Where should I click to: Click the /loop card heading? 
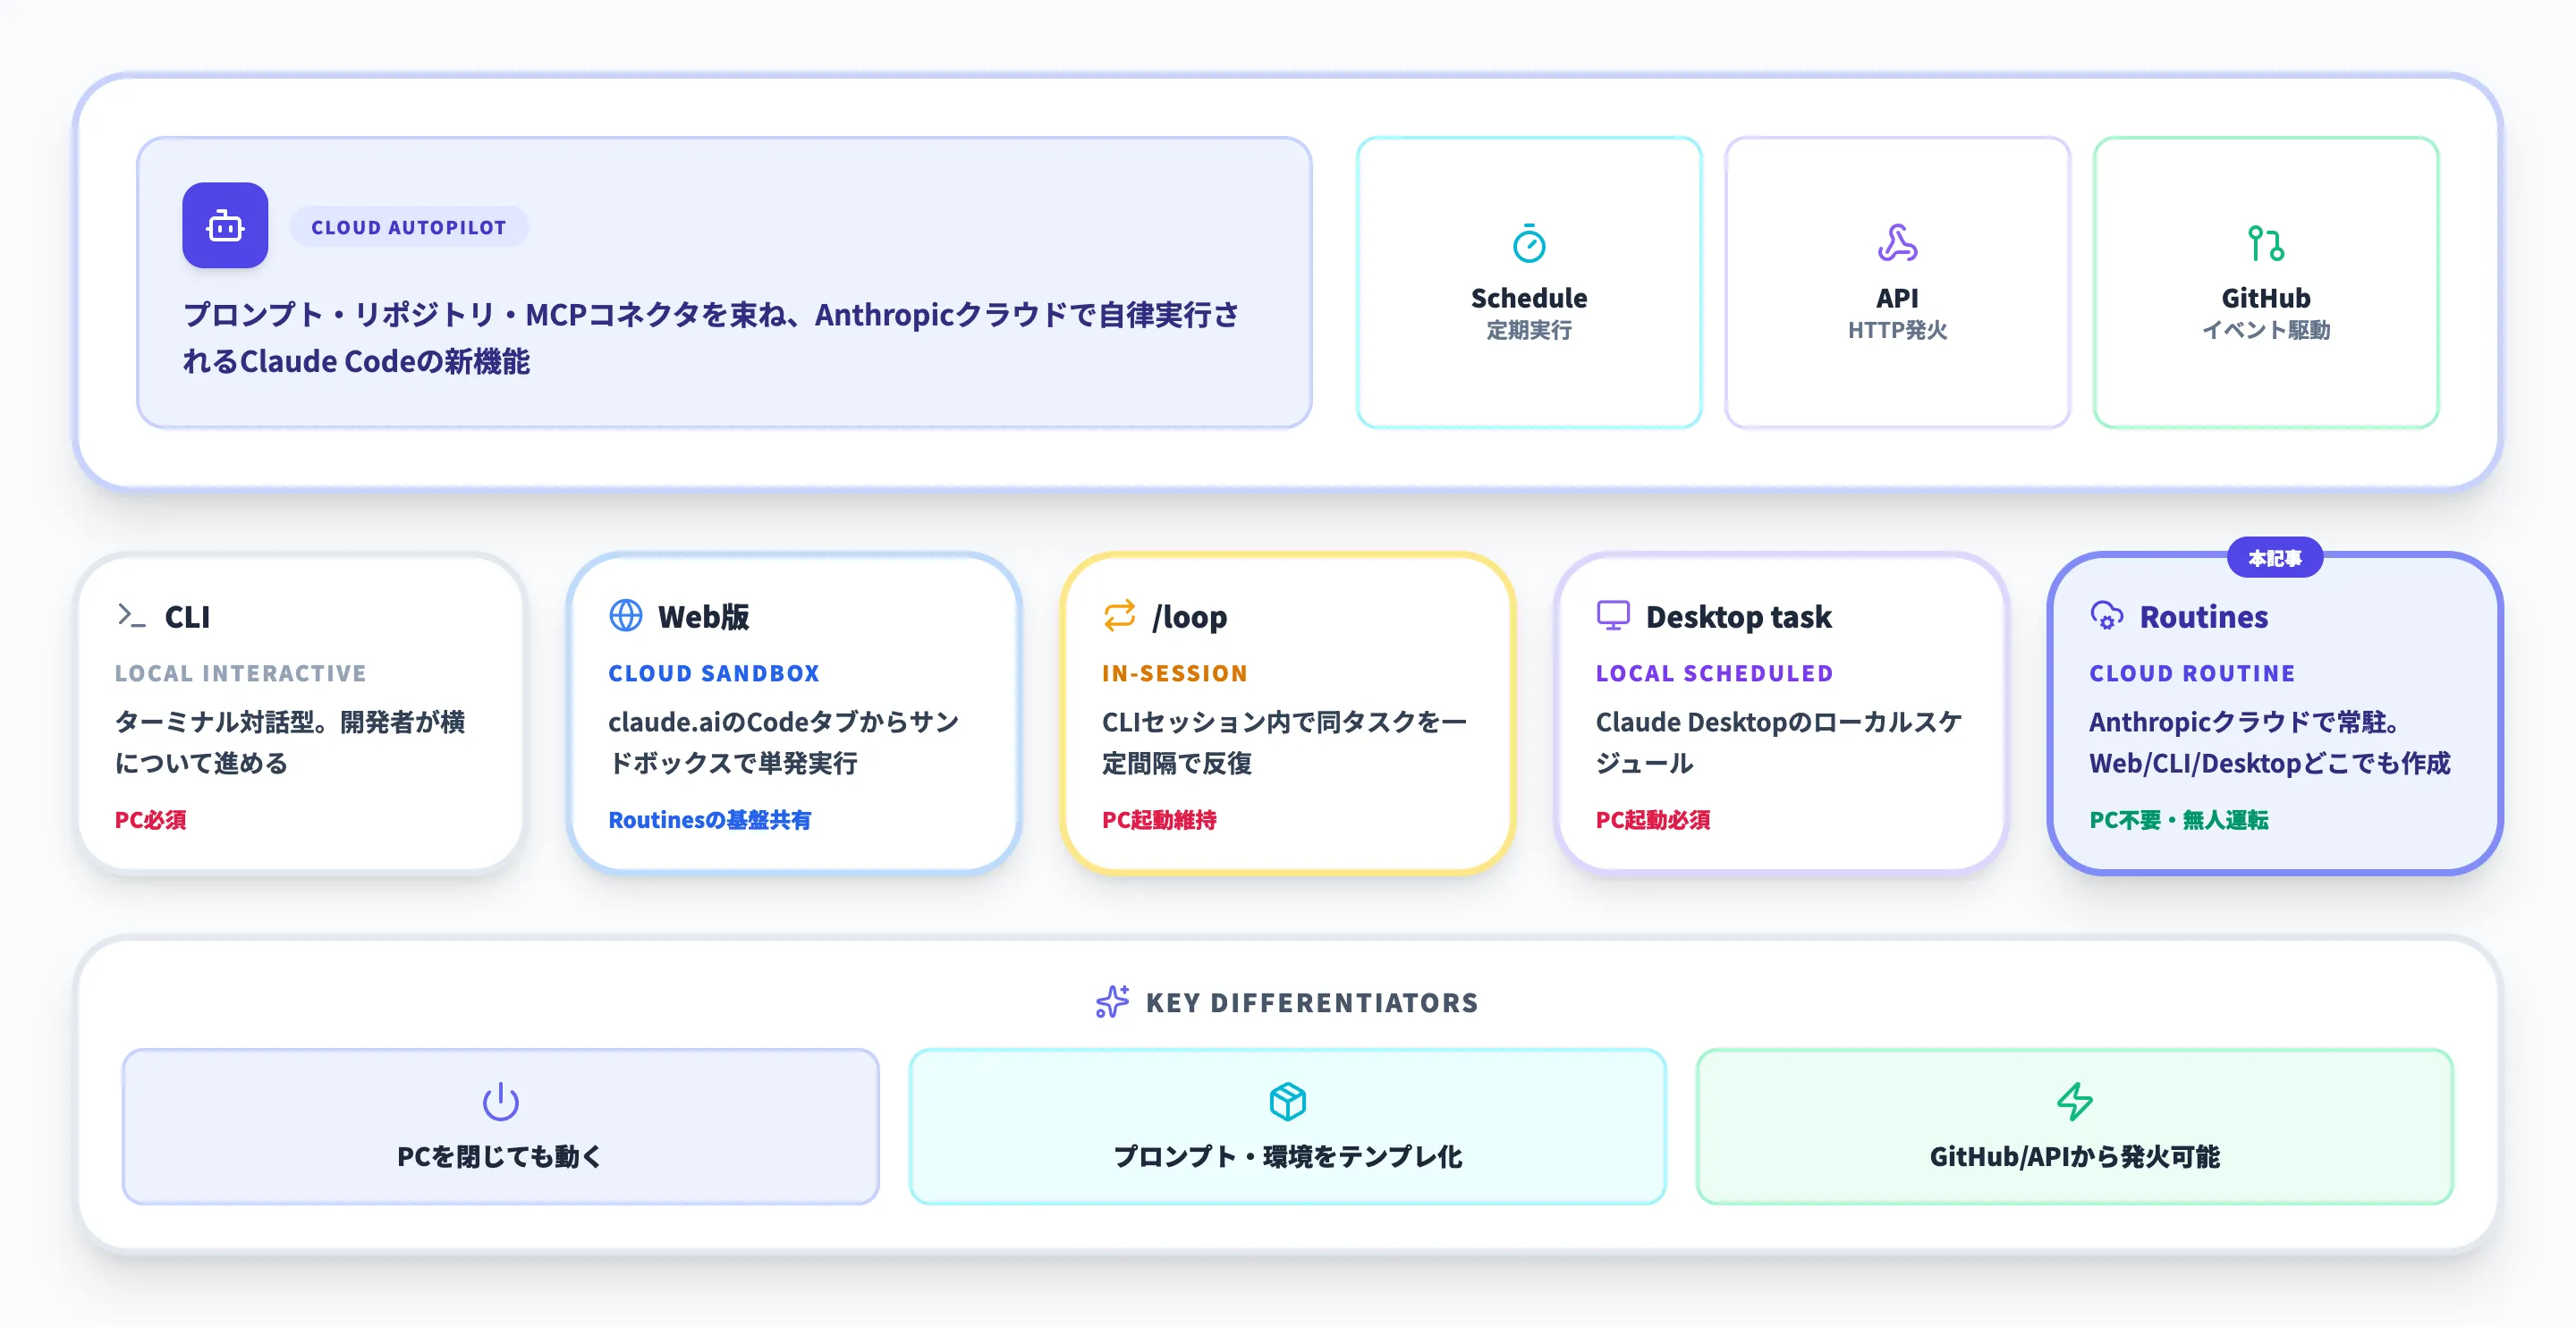pyautogui.click(x=1189, y=617)
